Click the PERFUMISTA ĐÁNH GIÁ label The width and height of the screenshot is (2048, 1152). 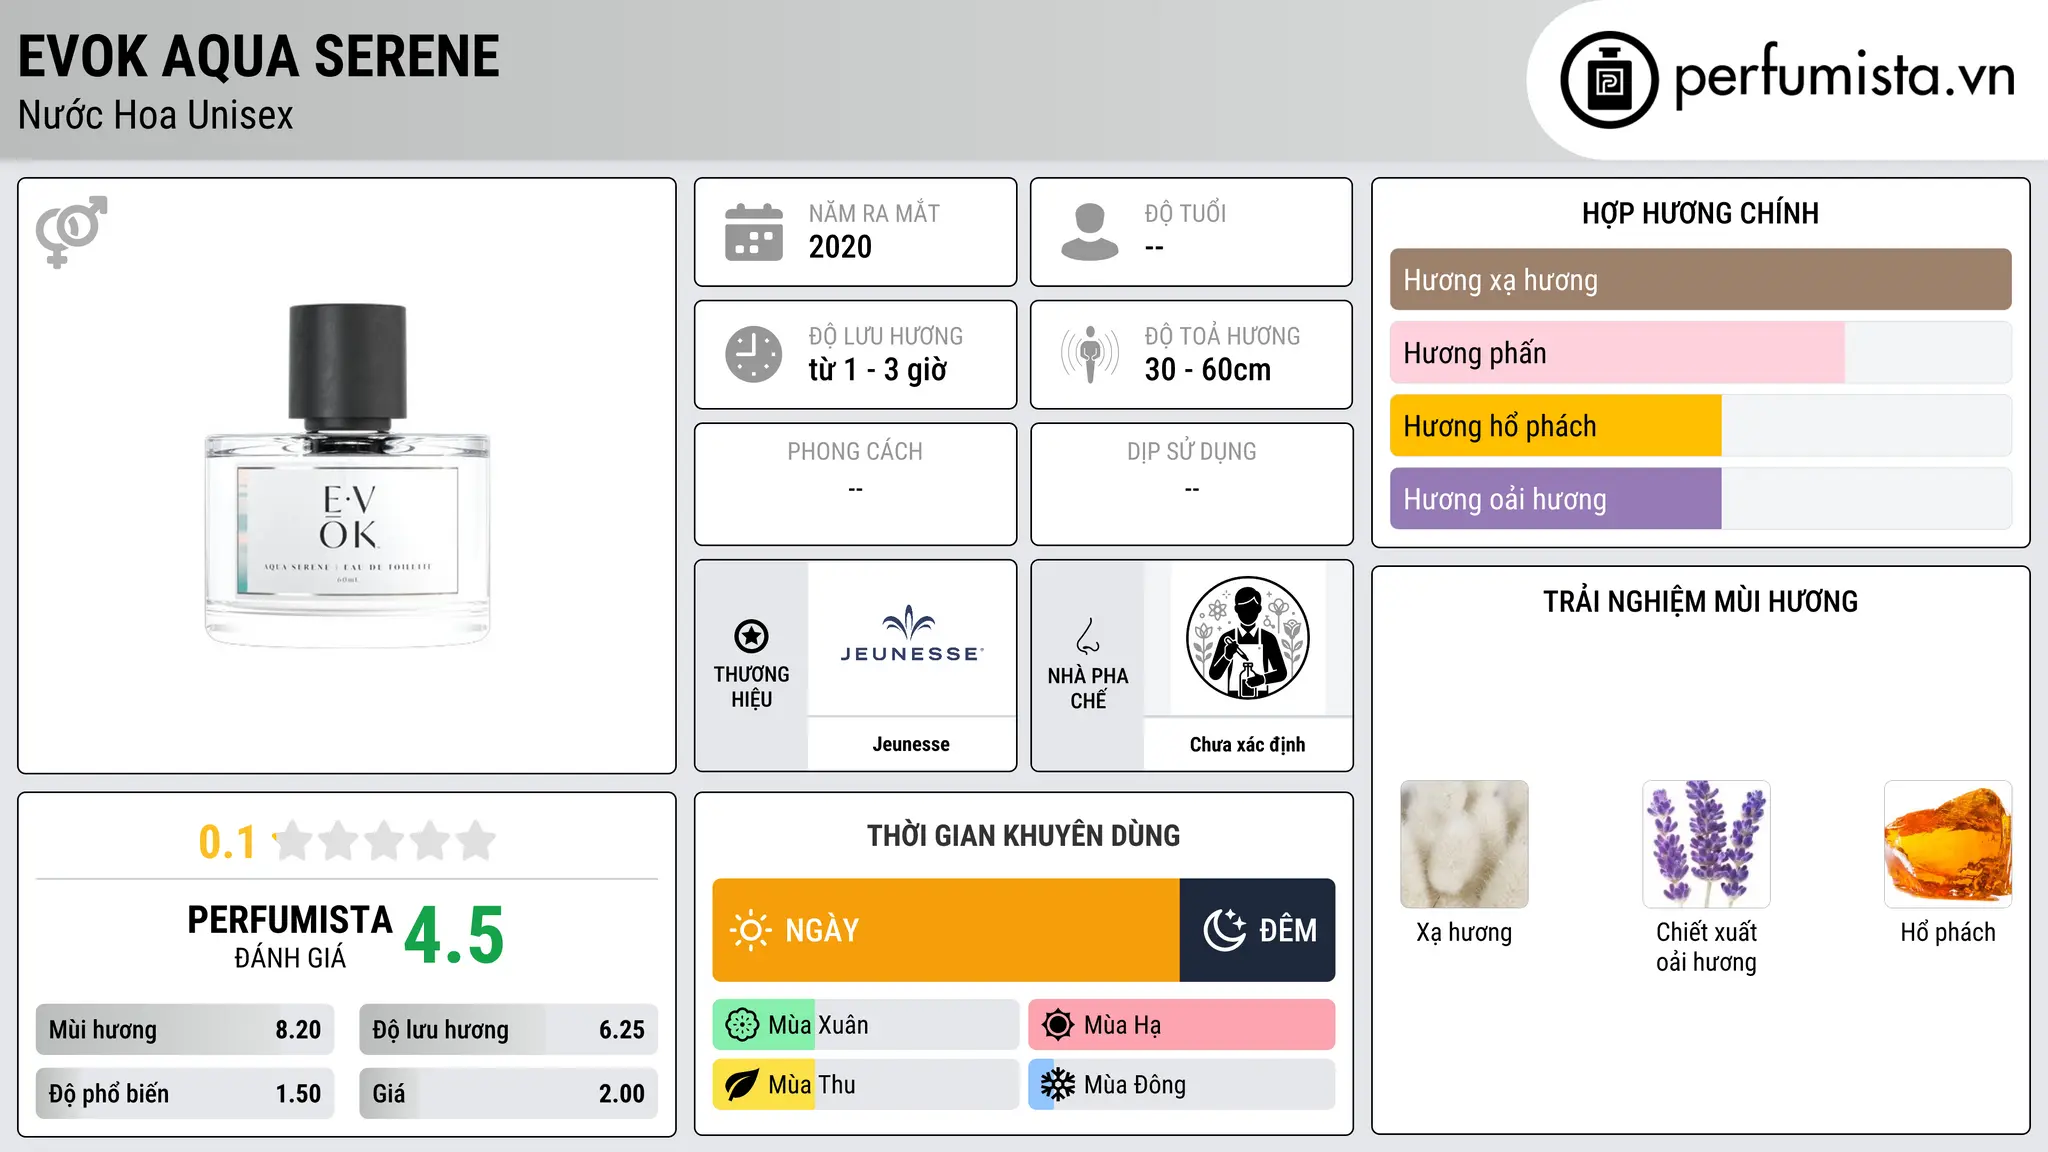coord(290,936)
